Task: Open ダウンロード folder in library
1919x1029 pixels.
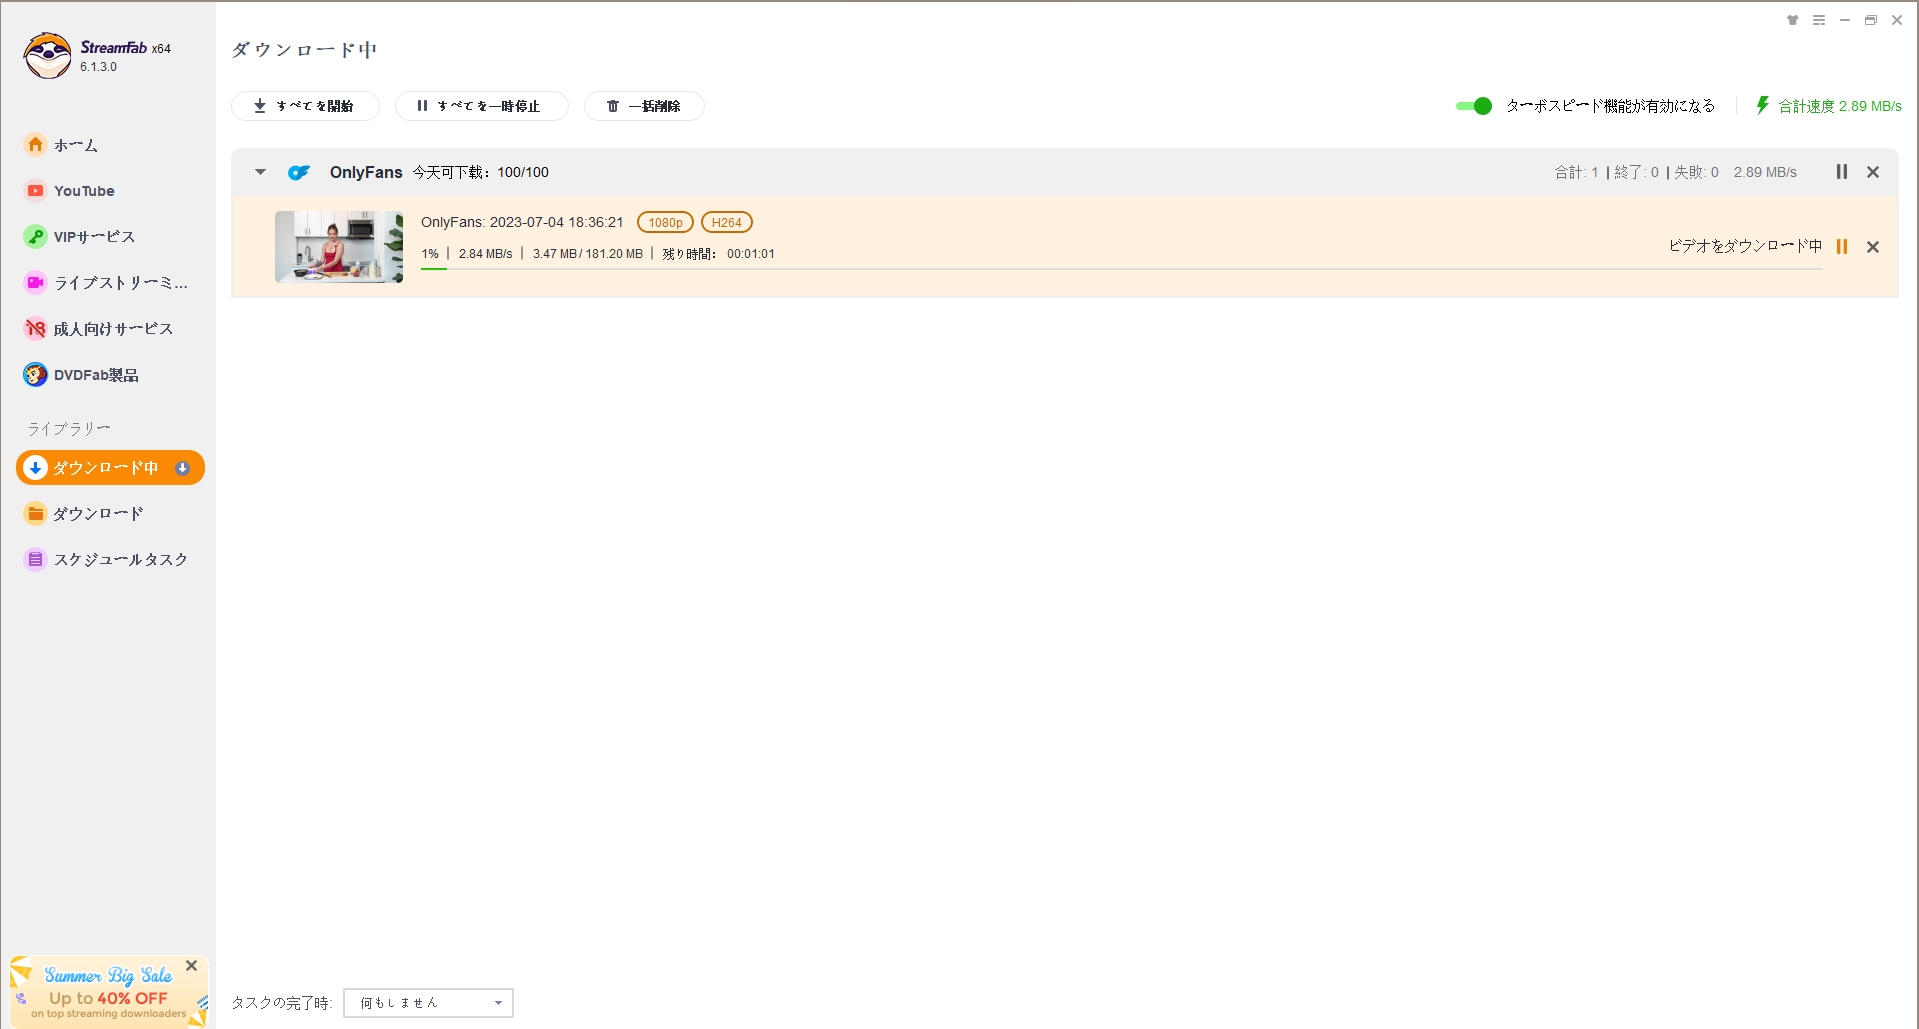Action: (x=98, y=513)
